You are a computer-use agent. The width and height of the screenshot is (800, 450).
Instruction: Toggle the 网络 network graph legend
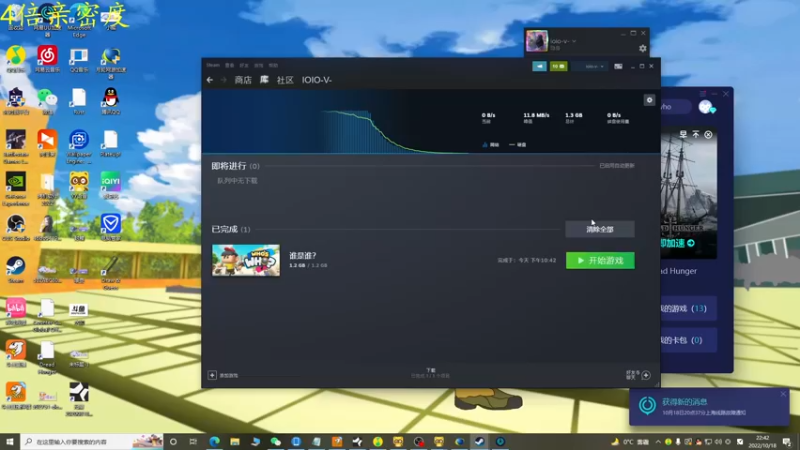click(490, 145)
